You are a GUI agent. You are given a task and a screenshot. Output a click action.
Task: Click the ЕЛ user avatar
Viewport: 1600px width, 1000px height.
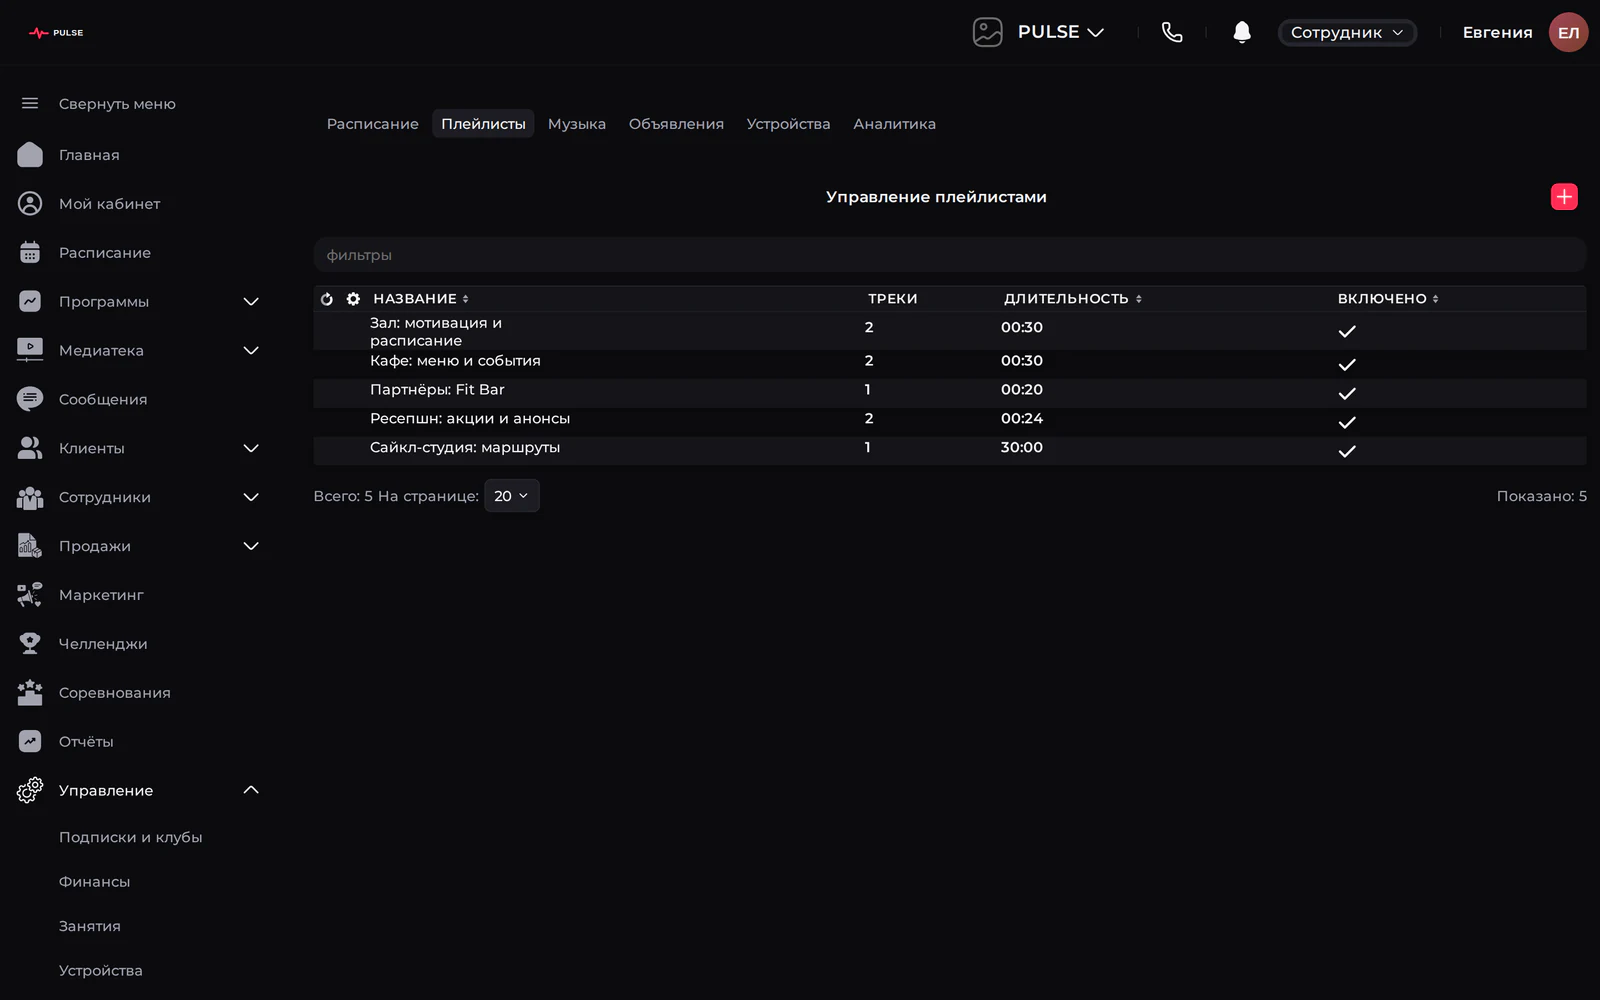1568,32
